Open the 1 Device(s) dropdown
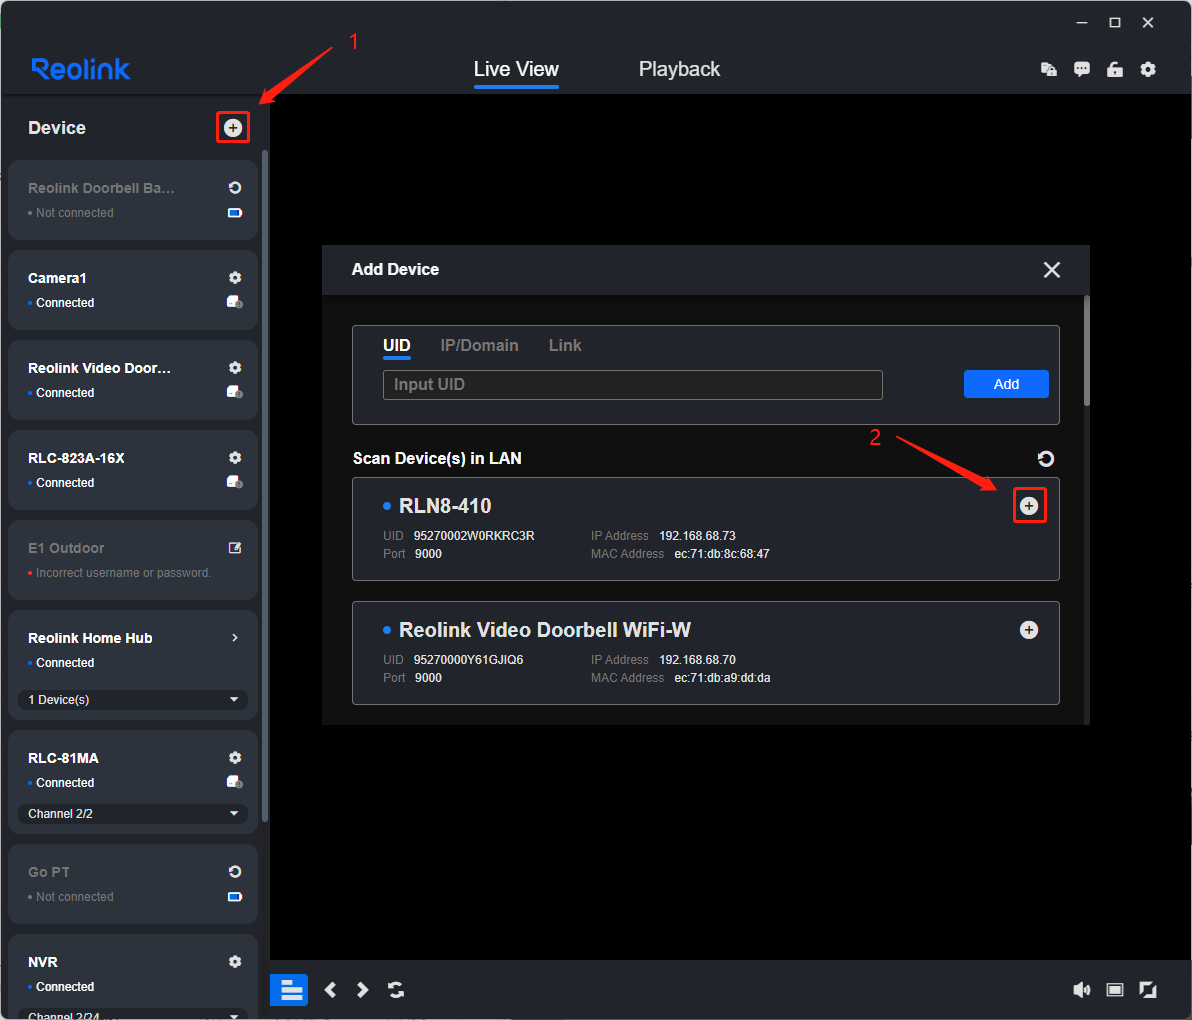 pos(133,699)
